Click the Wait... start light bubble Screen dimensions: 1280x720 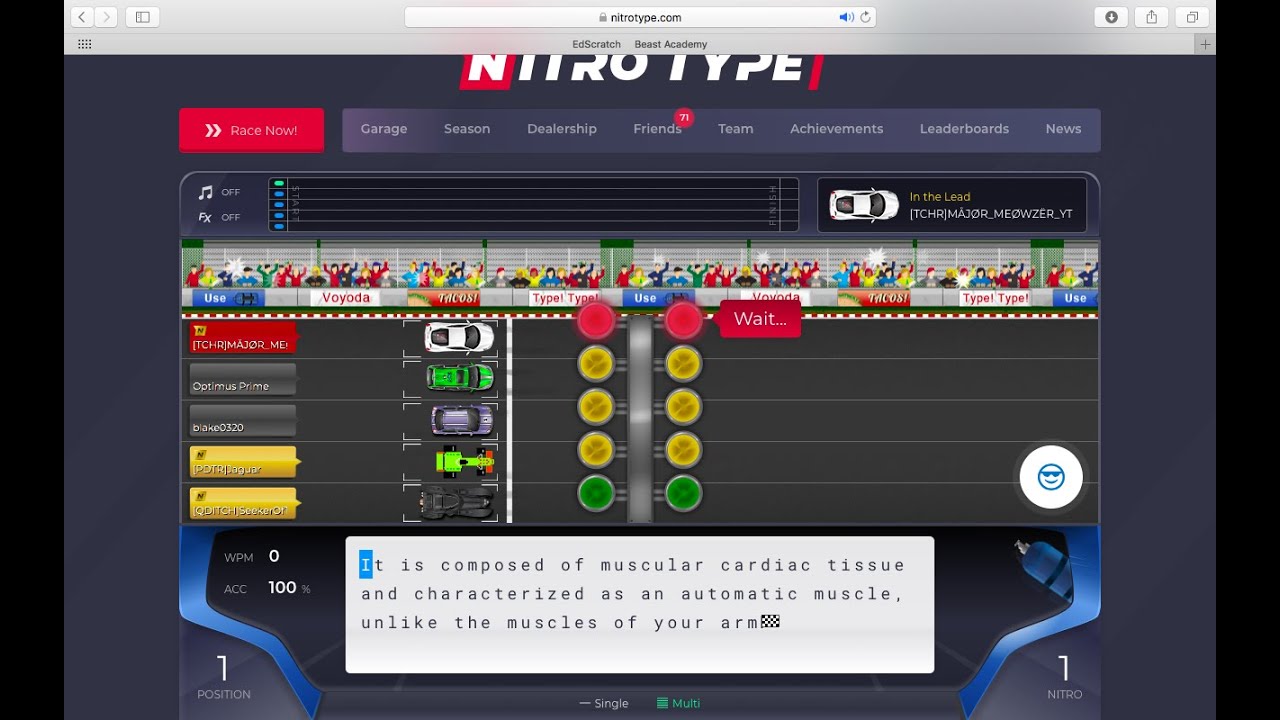coord(760,319)
